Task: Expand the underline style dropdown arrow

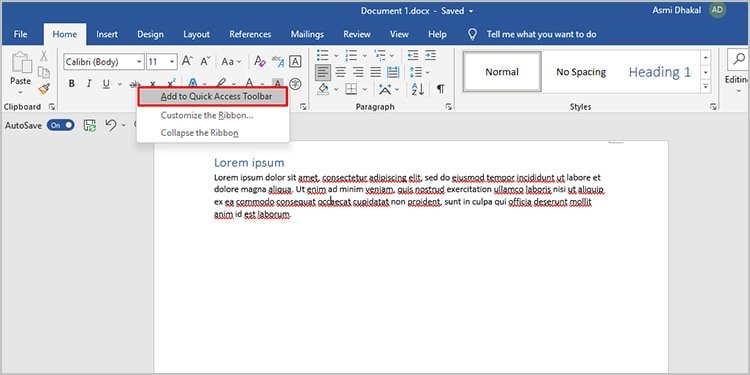Action: [119, 84]
